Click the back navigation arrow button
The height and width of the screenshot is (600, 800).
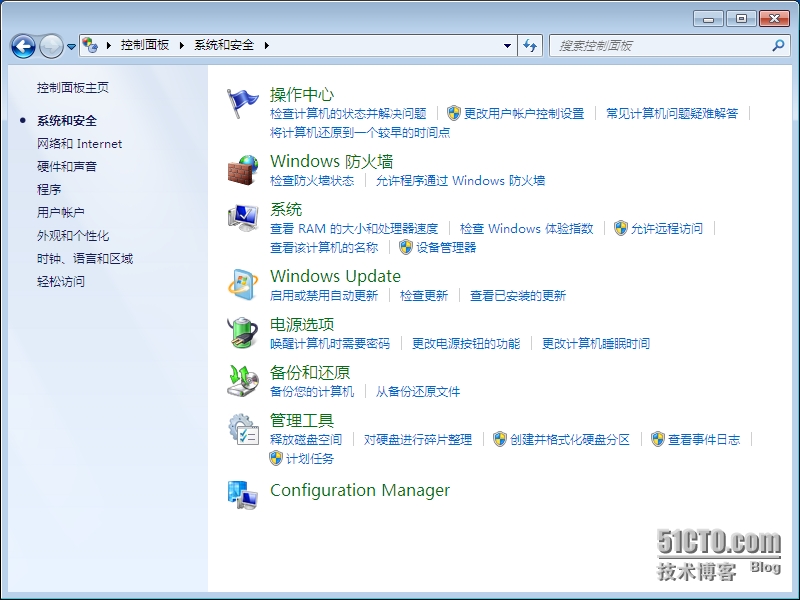23,46
